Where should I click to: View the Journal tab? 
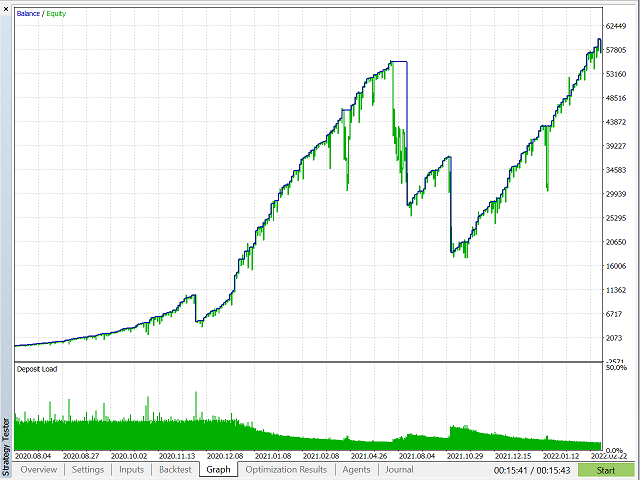tap(399, 469)
